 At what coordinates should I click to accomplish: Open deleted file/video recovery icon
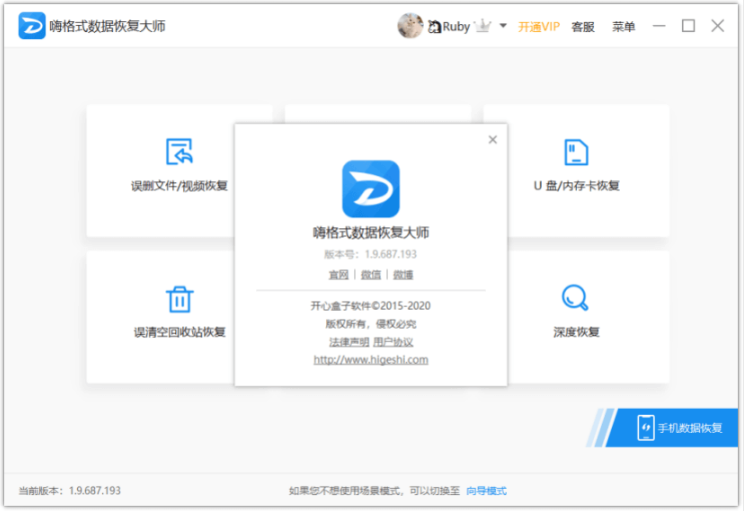pos(179,151)
